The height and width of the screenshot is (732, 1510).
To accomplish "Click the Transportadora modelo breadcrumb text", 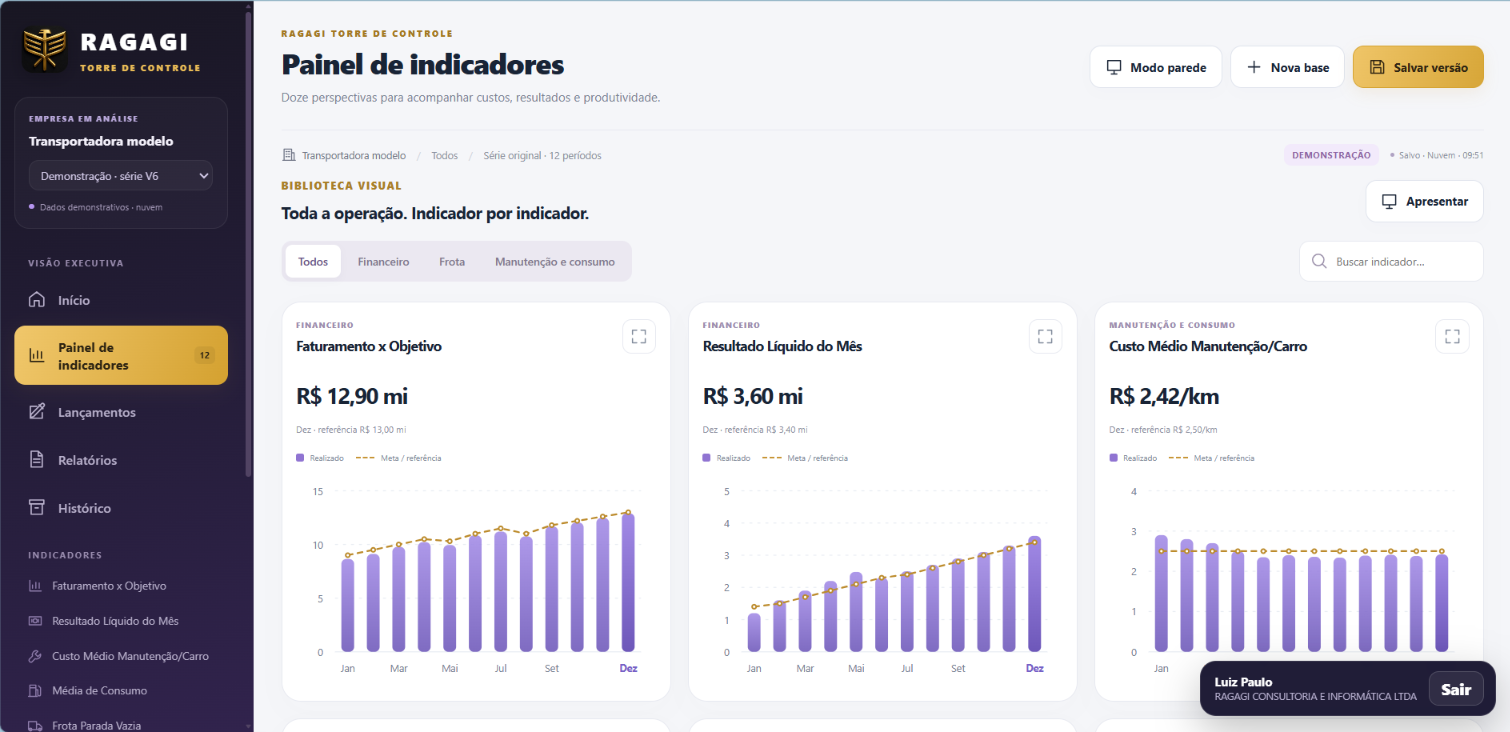I will pyautogui.click(x=354, y=155).
